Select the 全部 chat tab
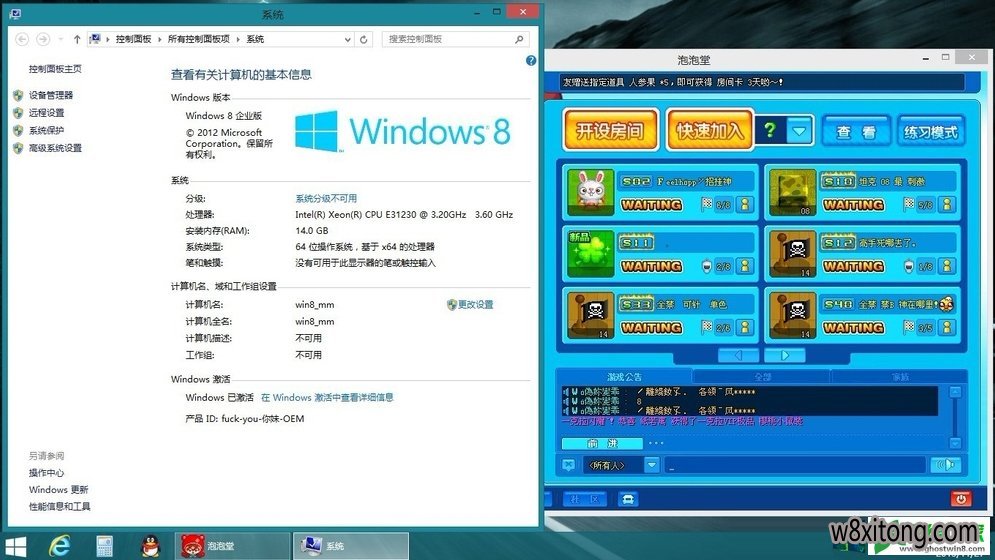 (763, 377)
